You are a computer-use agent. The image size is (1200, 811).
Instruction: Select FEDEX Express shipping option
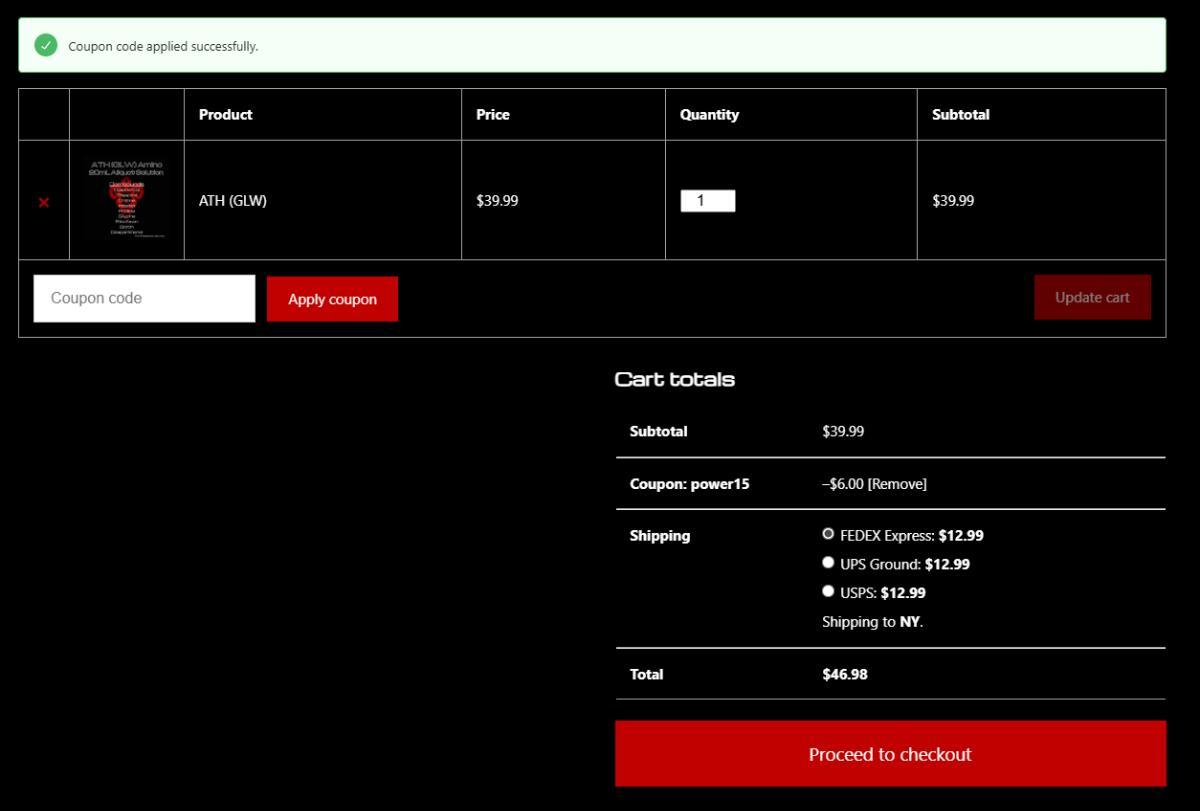tap(828, 534)
